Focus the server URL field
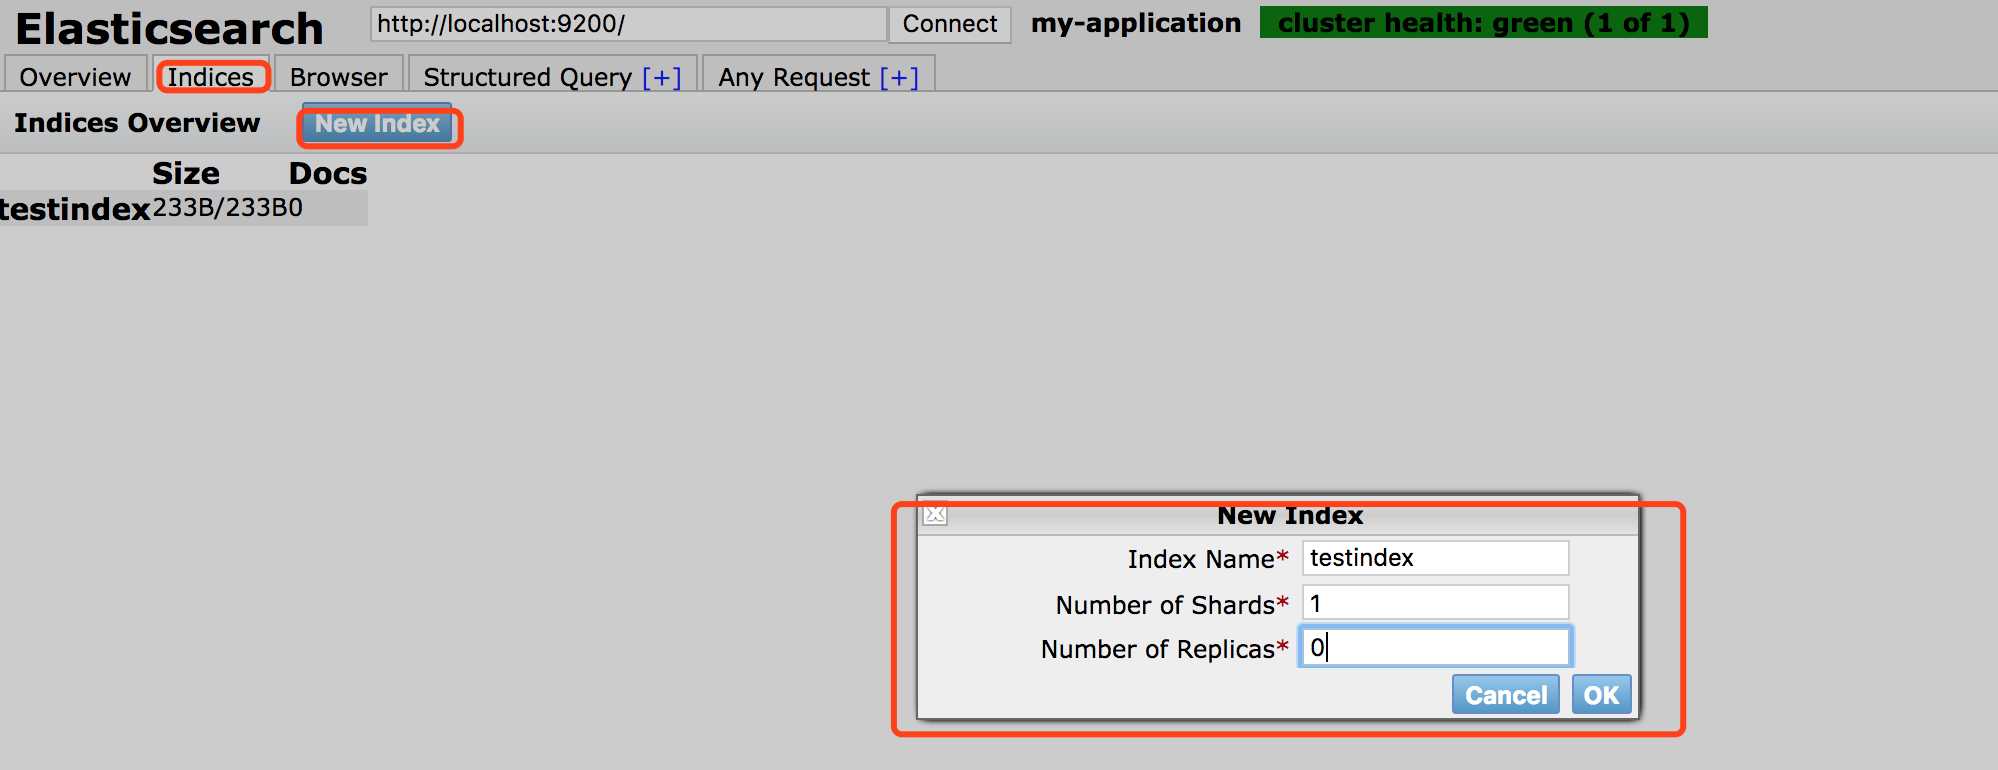 pos(628,24)
